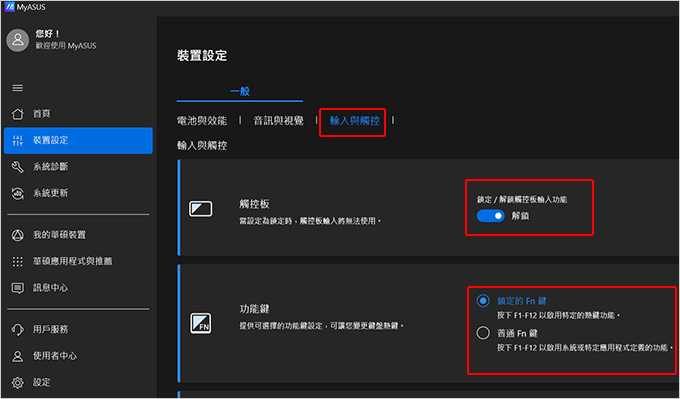
Task: Click the wrench icon beside 系統診斷
Action: 17,167
